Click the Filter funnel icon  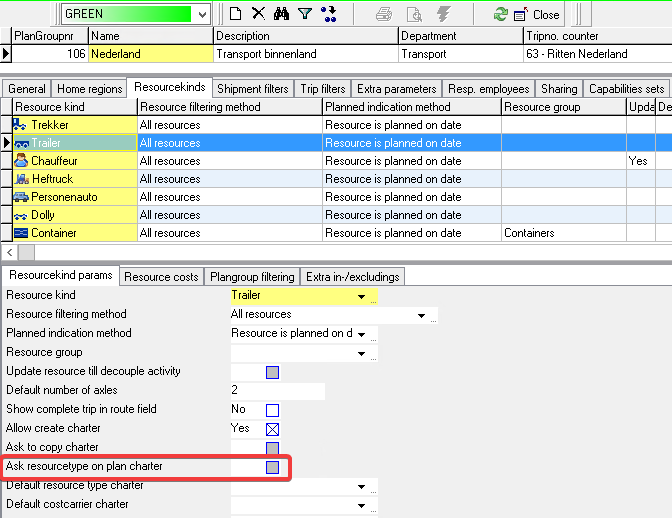304,14
